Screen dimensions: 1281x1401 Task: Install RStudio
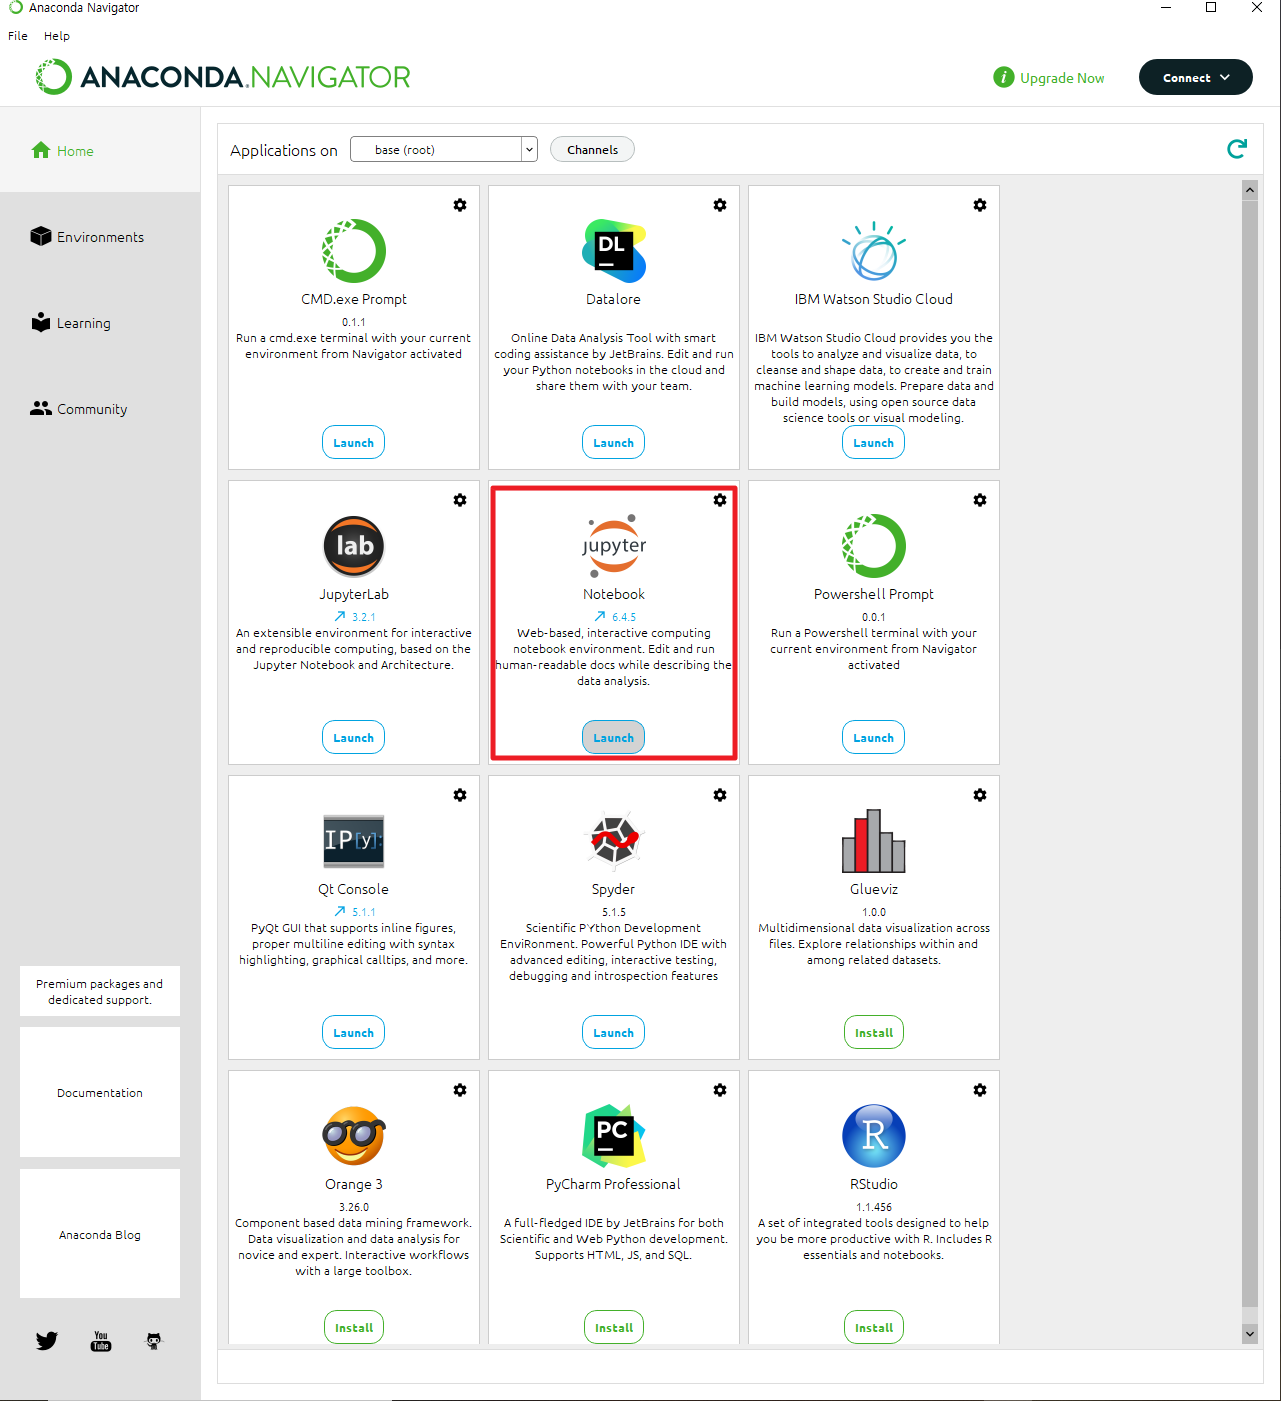point(874,1327)
